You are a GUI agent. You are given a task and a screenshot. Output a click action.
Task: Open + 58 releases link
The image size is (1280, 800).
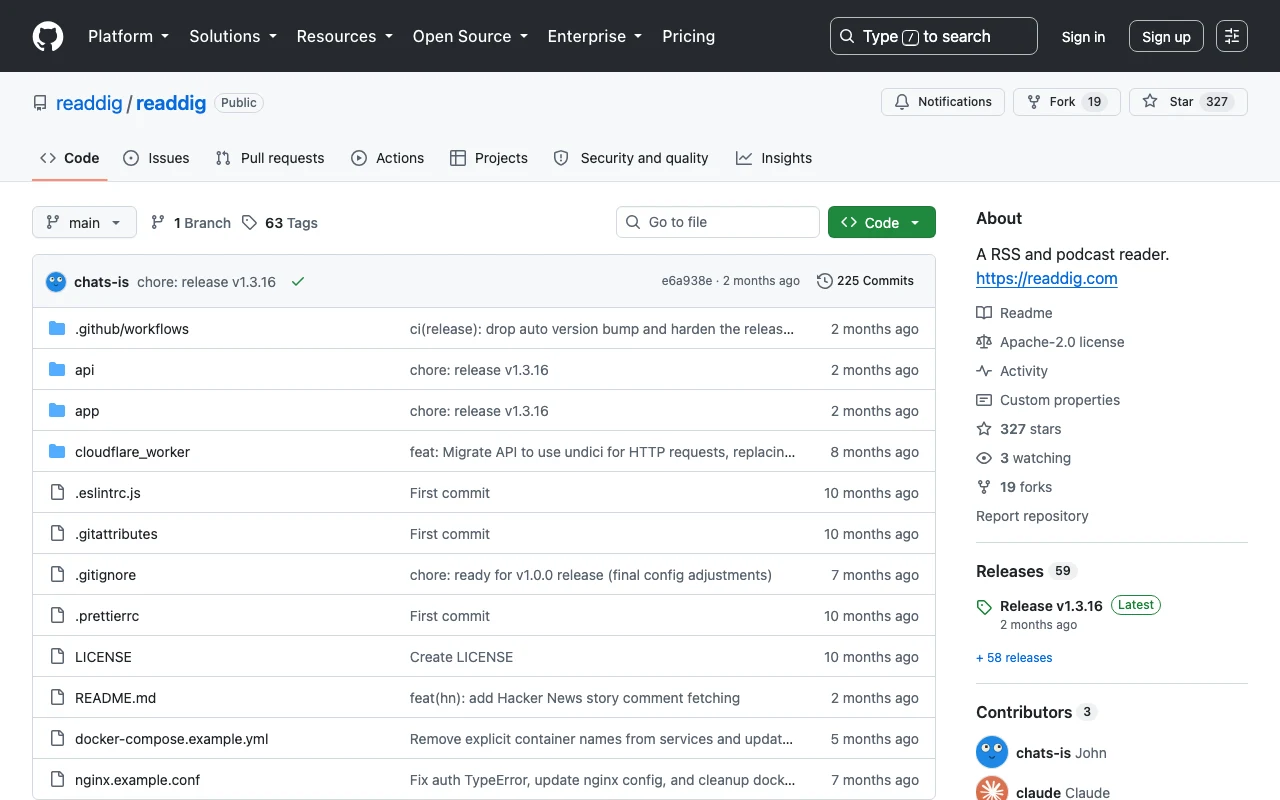[x=1014, y=658]
